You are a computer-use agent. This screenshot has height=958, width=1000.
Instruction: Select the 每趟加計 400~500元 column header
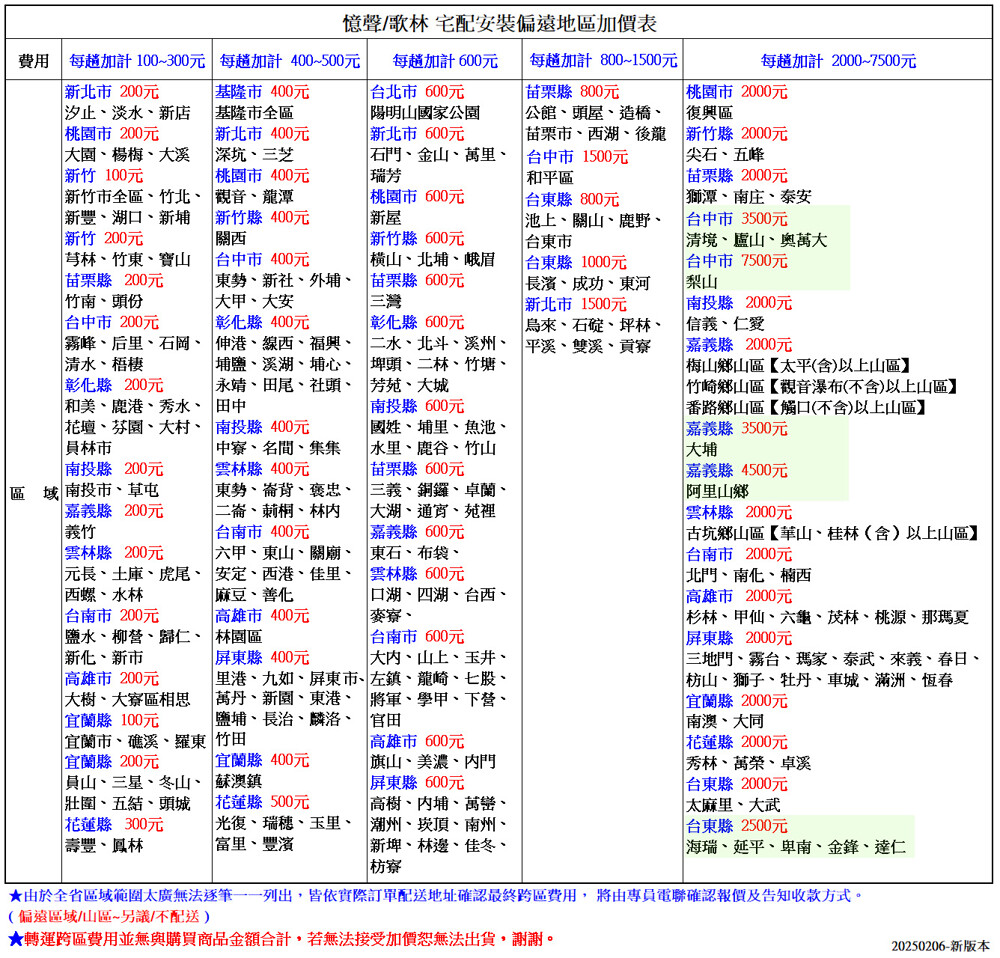(289, 61)
